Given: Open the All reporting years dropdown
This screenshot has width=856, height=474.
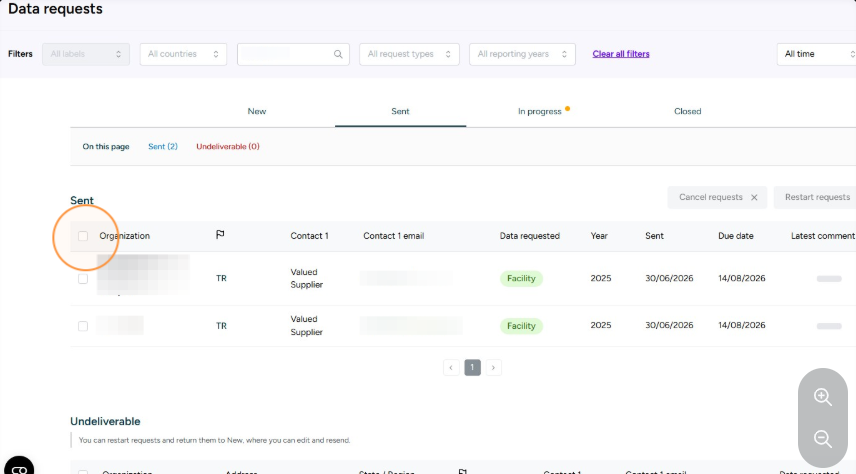Looking at the screenshot, I should click(x=522, y=54).
